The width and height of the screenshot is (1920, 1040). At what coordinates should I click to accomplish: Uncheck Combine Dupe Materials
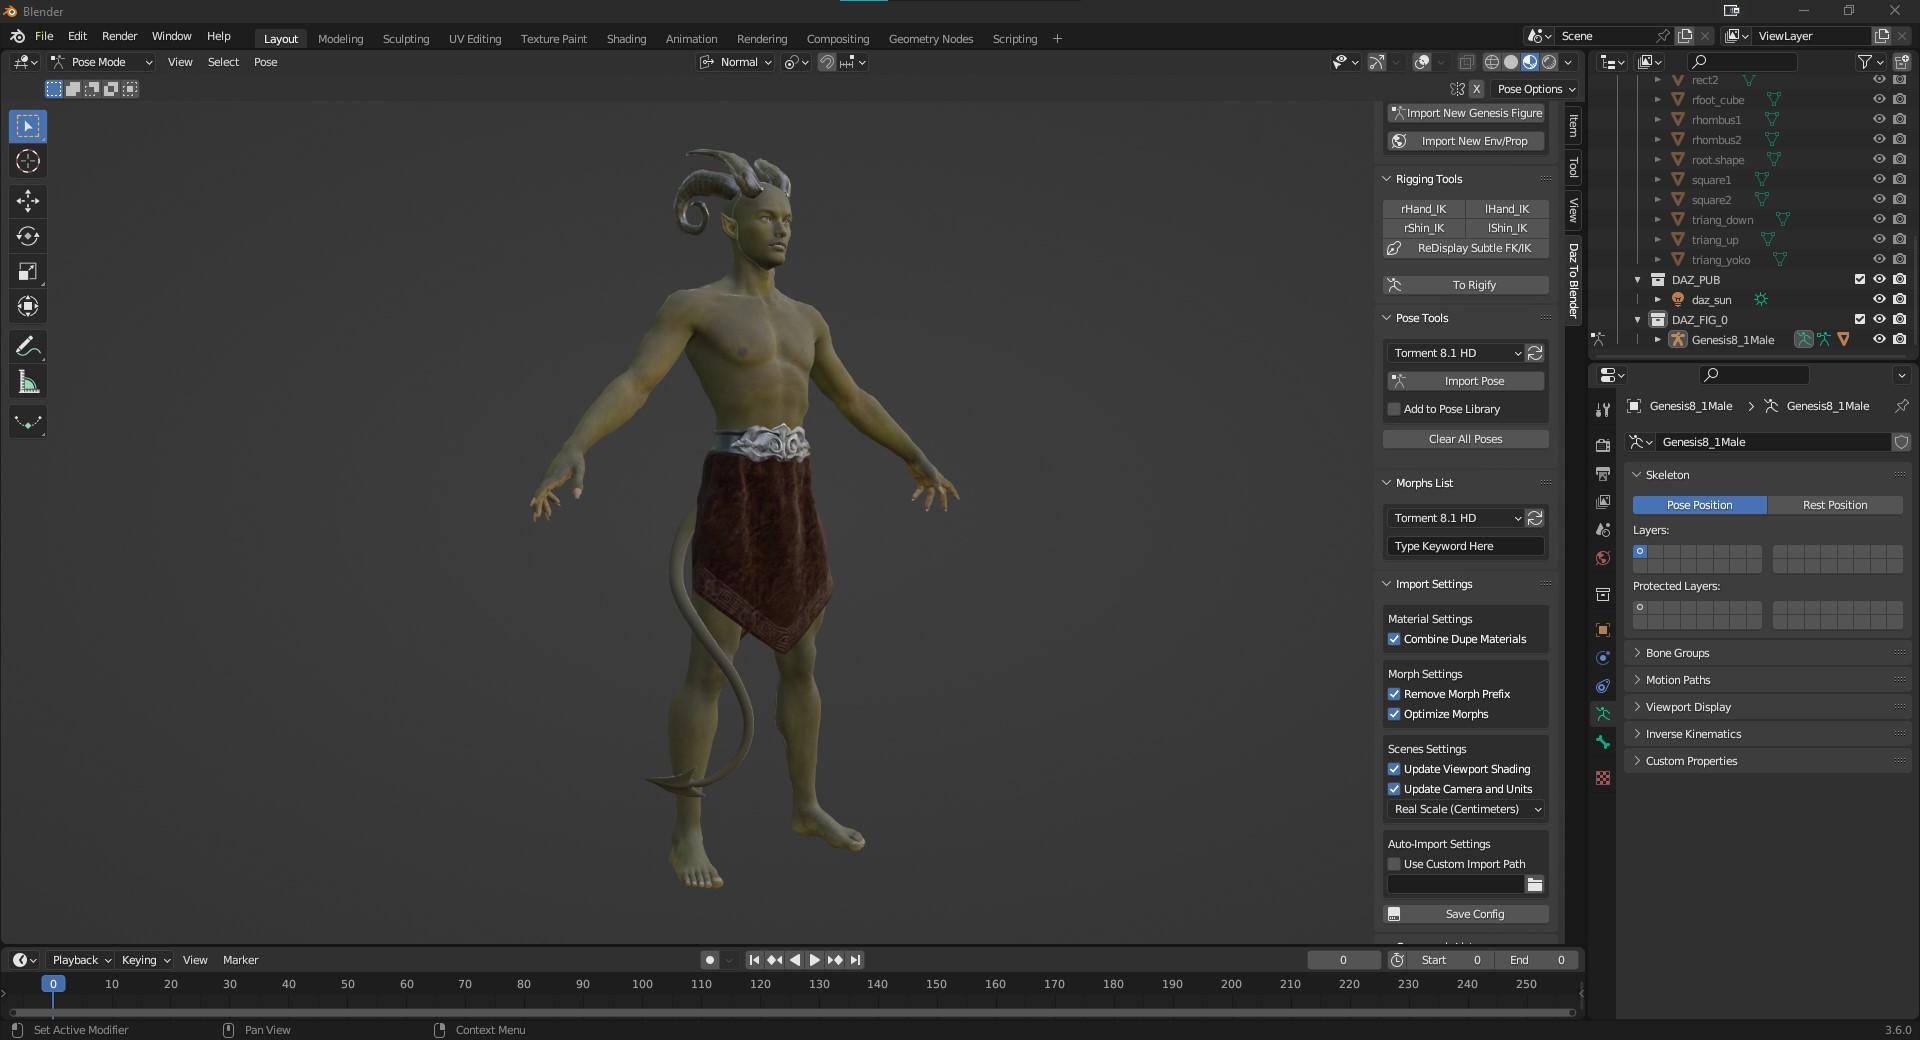tap(1394, 639)
